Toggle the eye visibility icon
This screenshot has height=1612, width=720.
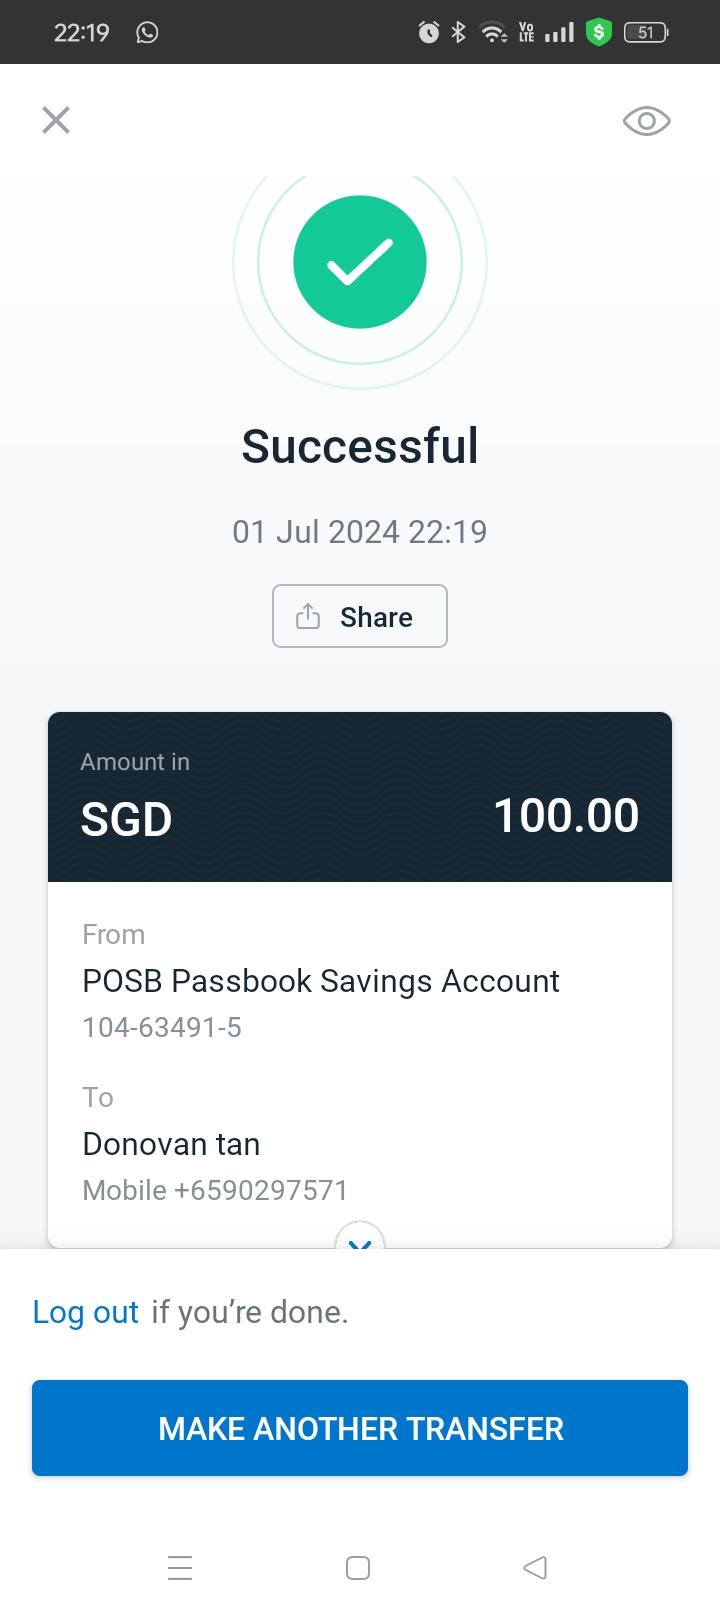(x=646, y=121)
